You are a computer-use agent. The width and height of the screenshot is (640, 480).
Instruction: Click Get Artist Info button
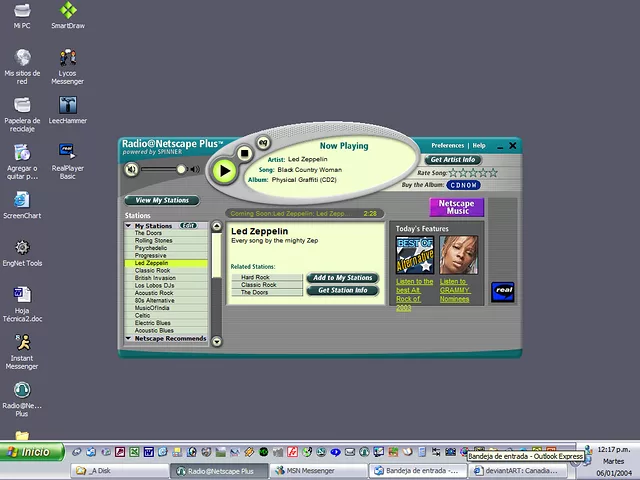coord(453,160)
